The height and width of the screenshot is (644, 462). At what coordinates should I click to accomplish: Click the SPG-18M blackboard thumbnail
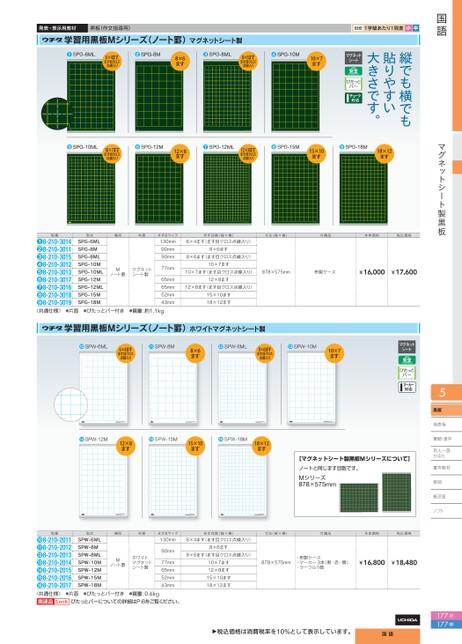363,189
